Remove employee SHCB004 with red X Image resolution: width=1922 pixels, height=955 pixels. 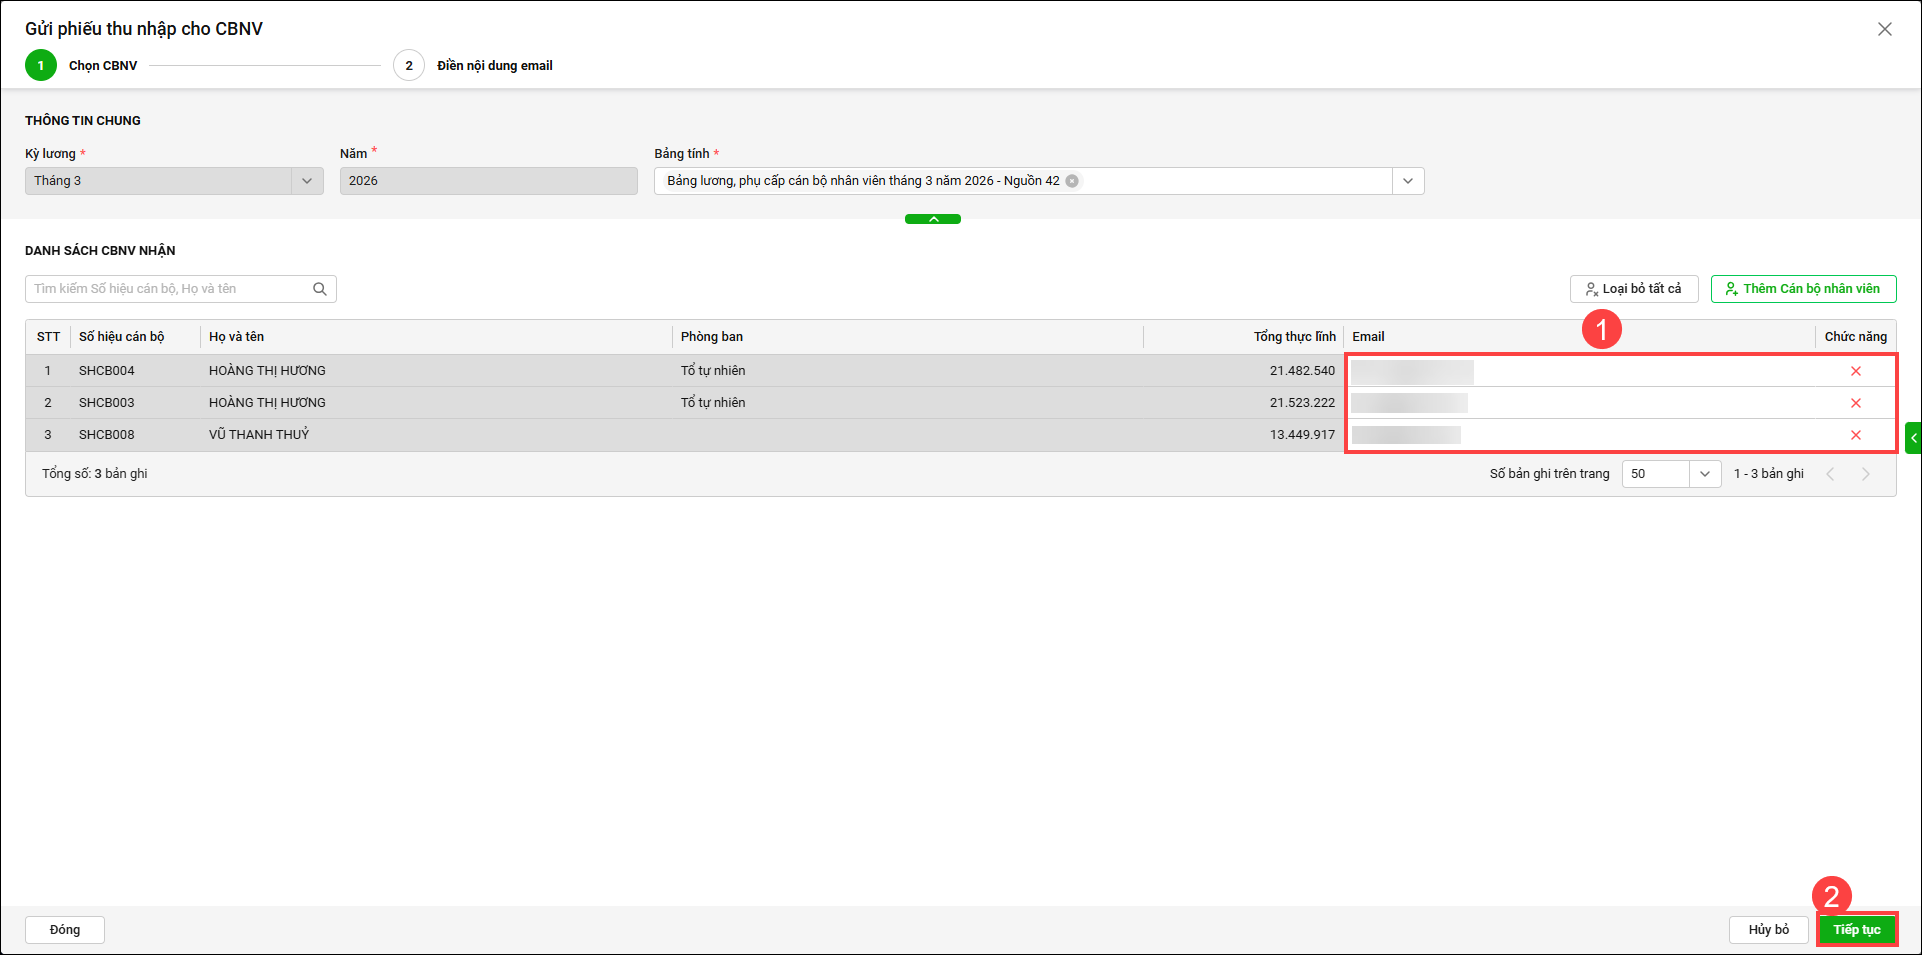click(1855, 371)
